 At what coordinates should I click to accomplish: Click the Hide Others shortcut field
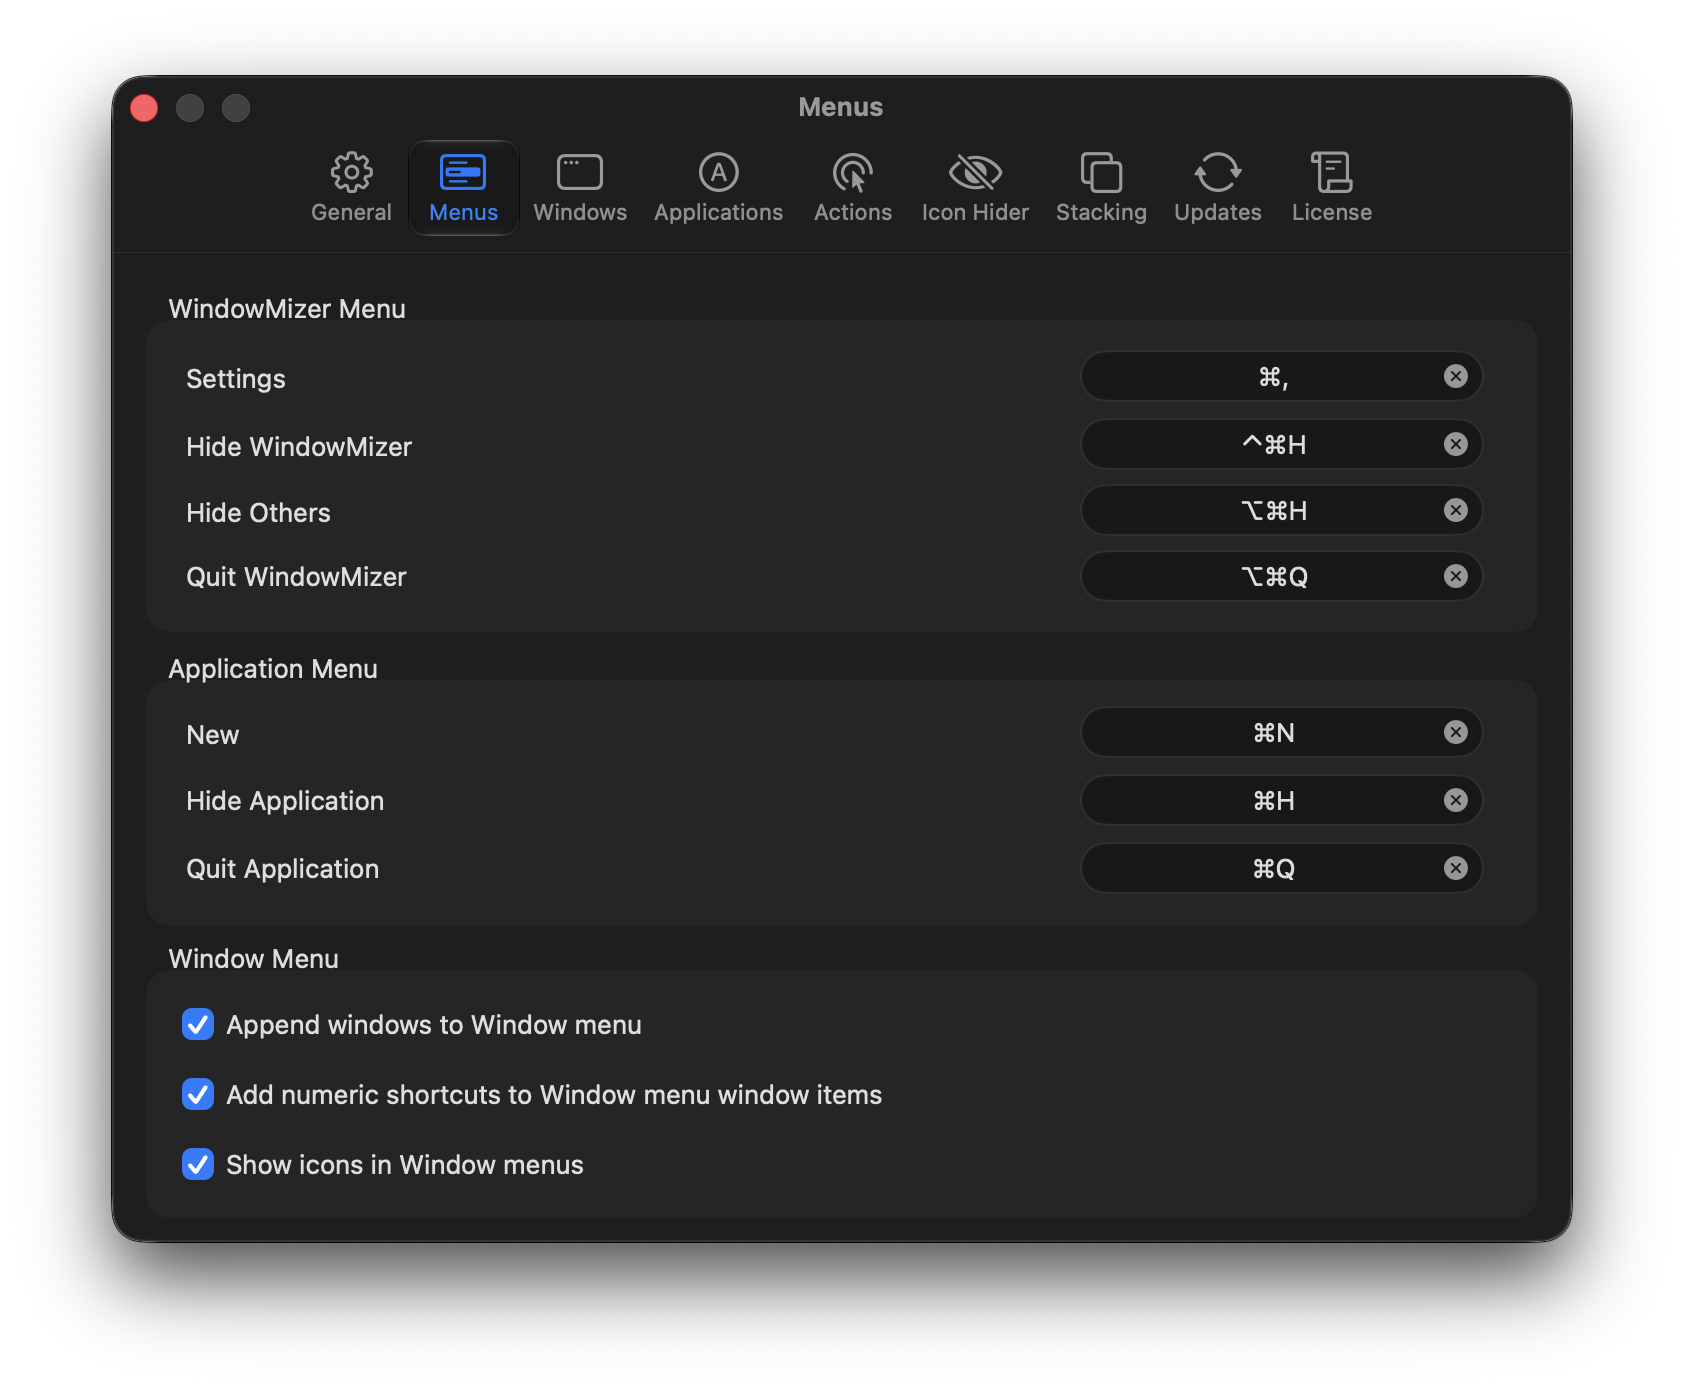[1281, 510]
